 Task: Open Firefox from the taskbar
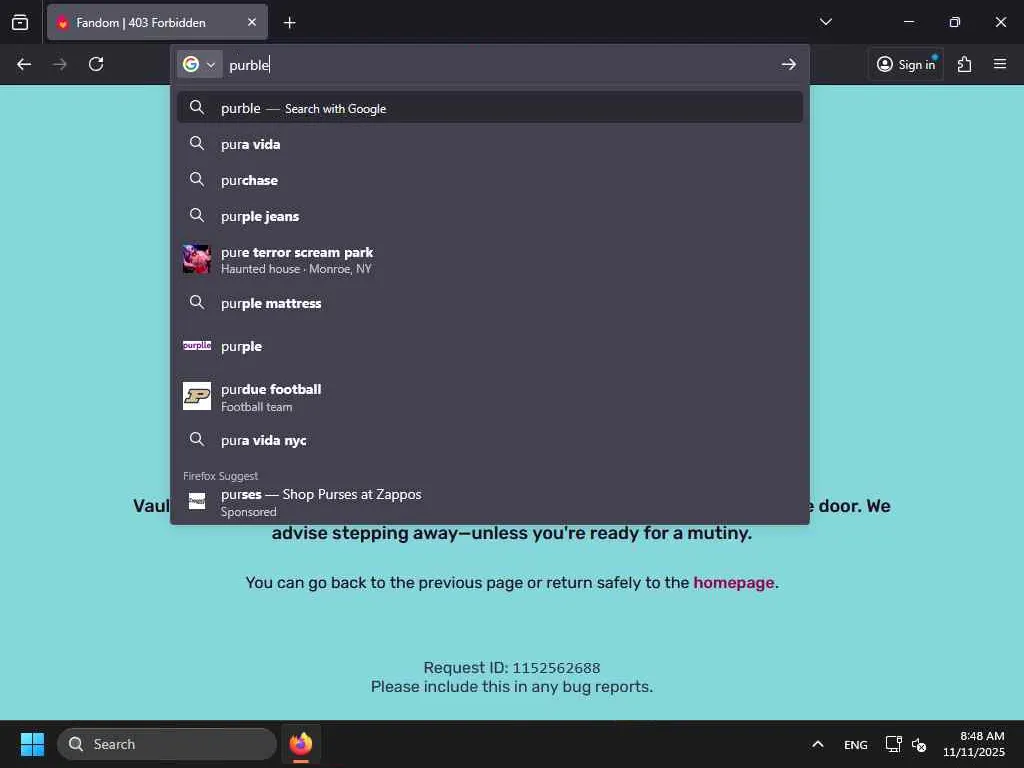[301, 744]
